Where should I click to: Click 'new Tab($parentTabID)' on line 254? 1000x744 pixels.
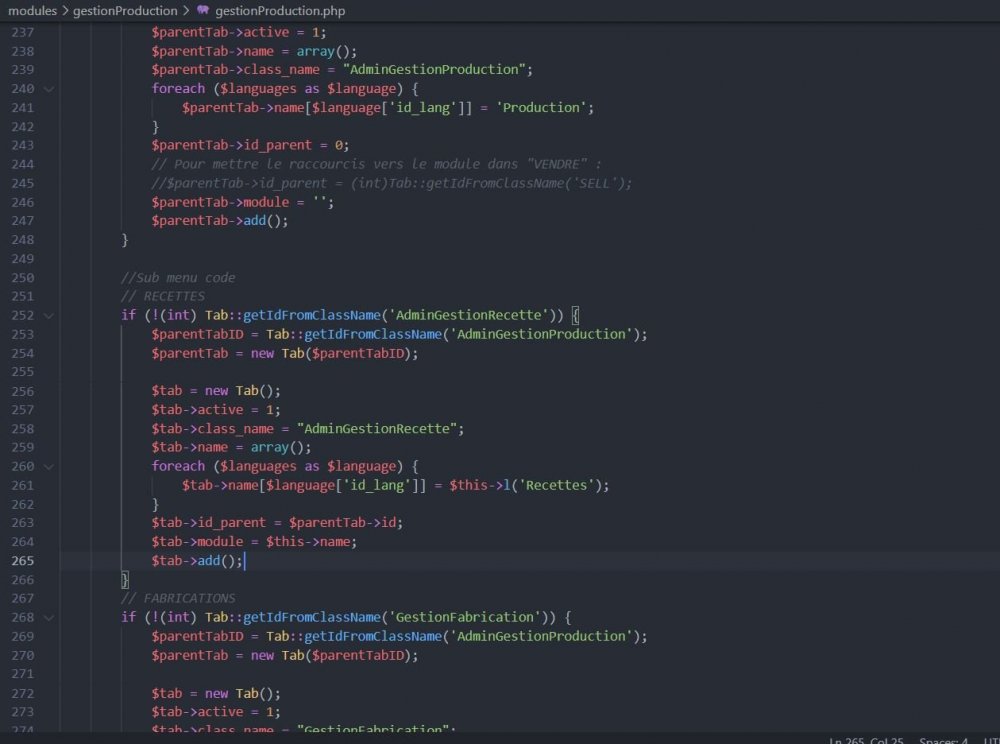[x=330, y=354]
